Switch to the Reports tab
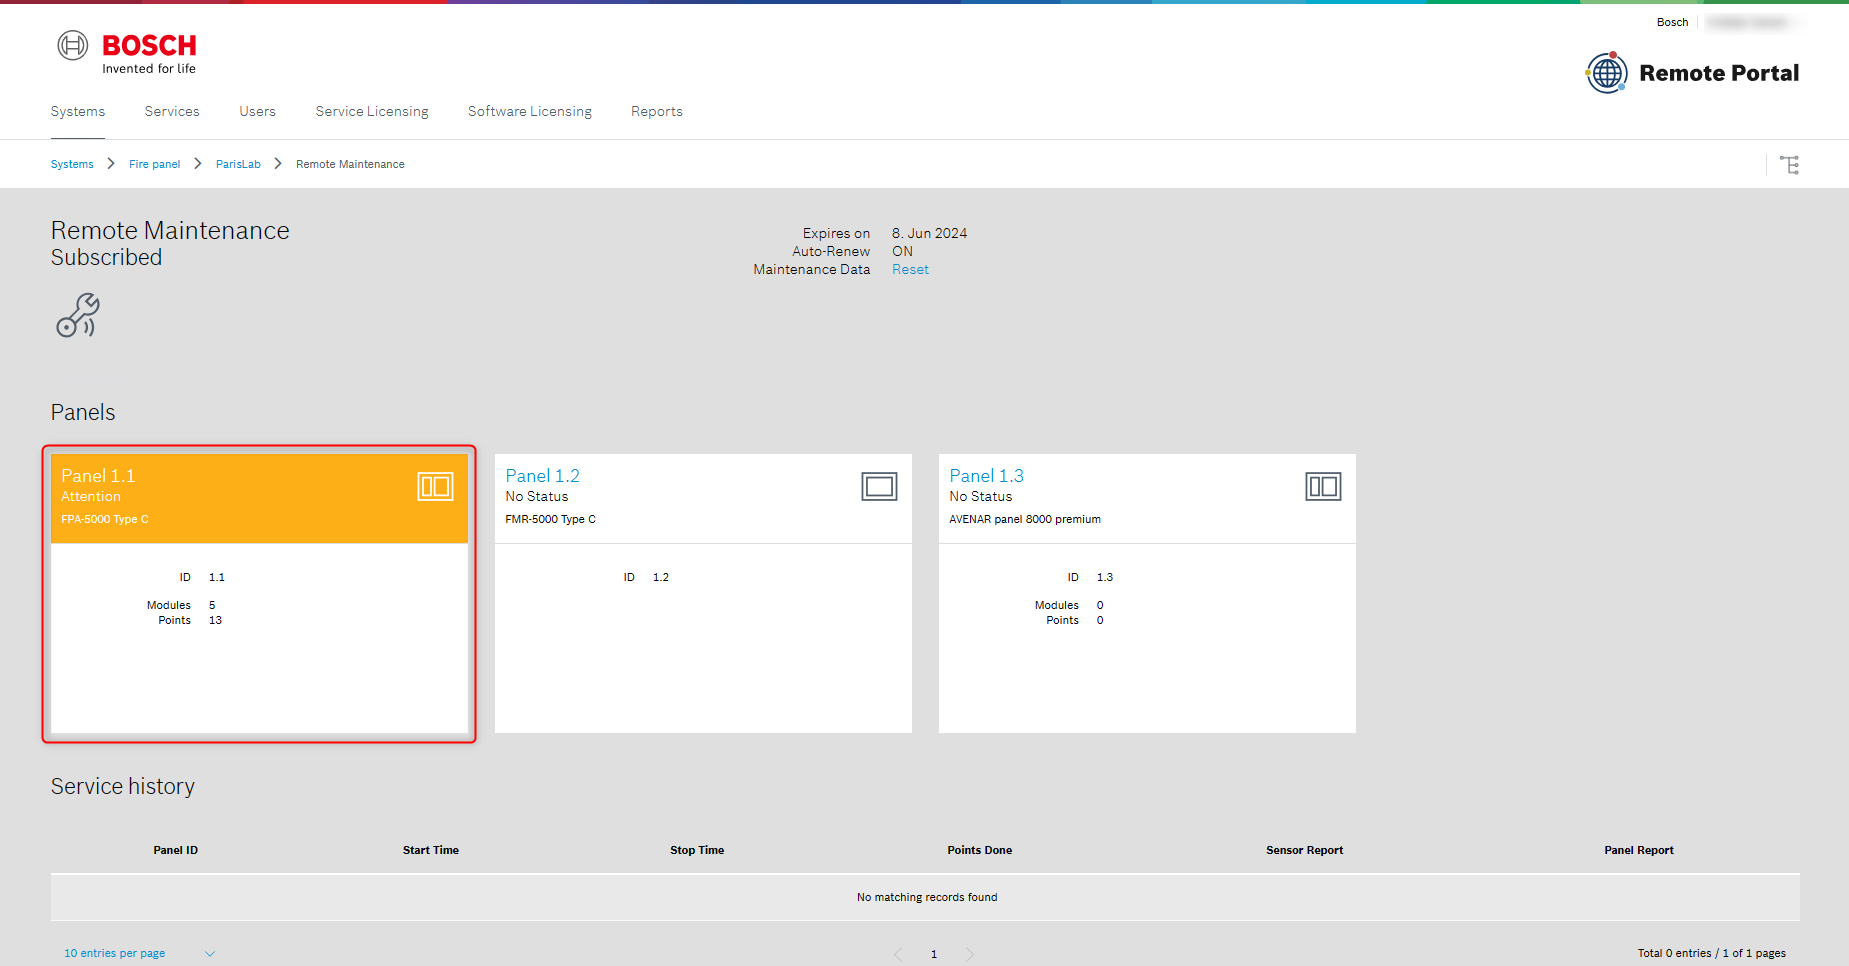Screen dimensions: 1849x966 [x=656, y=111]
